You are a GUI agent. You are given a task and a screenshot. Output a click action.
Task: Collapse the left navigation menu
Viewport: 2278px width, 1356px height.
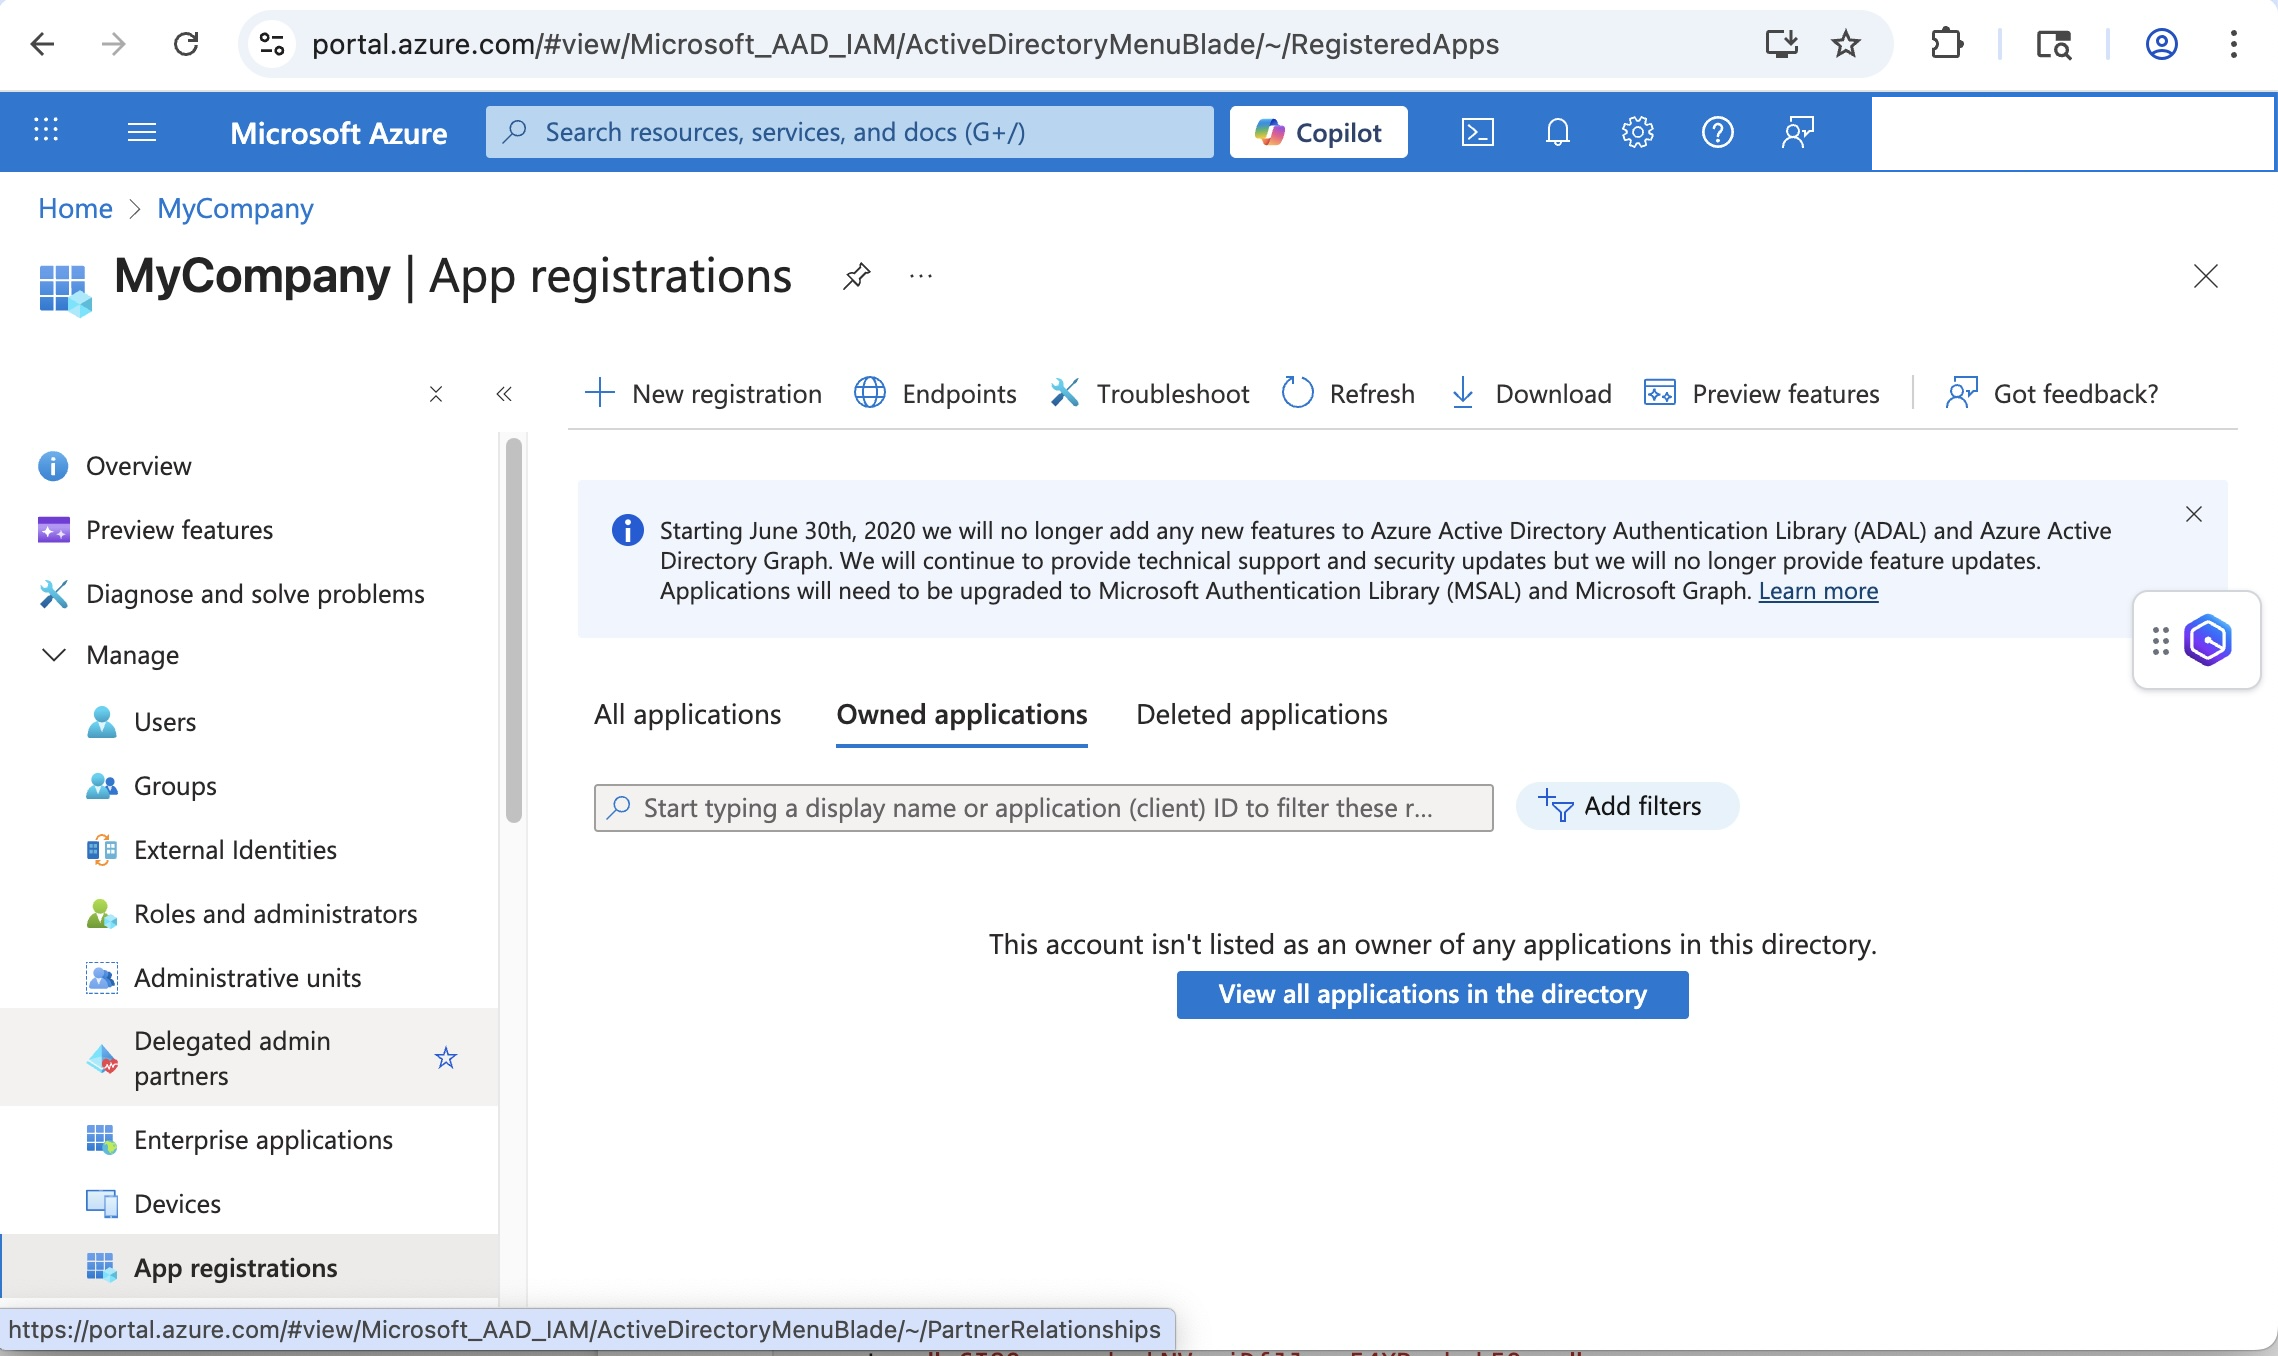pyautogui.click(x=504, y=394)
